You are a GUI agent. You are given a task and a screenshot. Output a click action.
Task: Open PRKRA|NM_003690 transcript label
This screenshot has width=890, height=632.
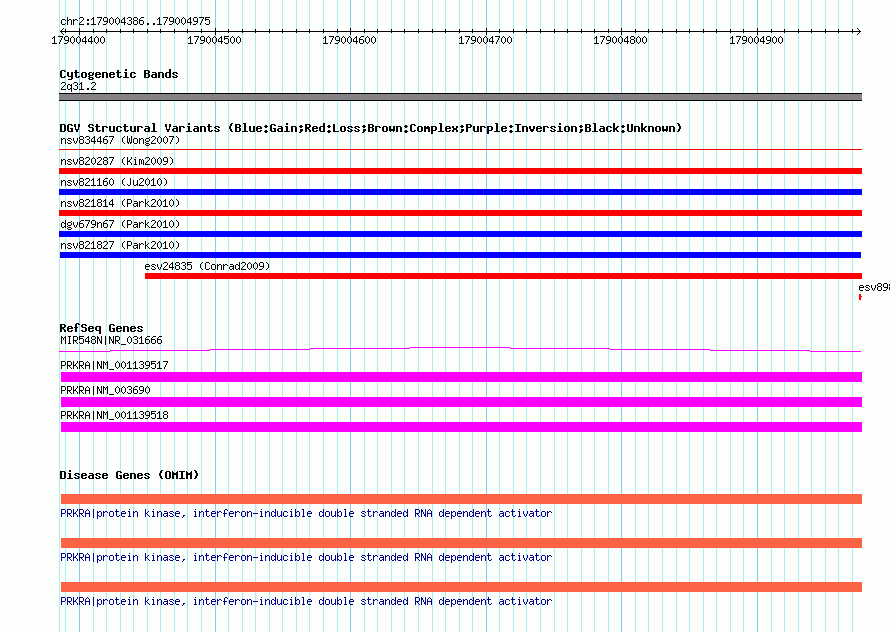tap(105, 391)
